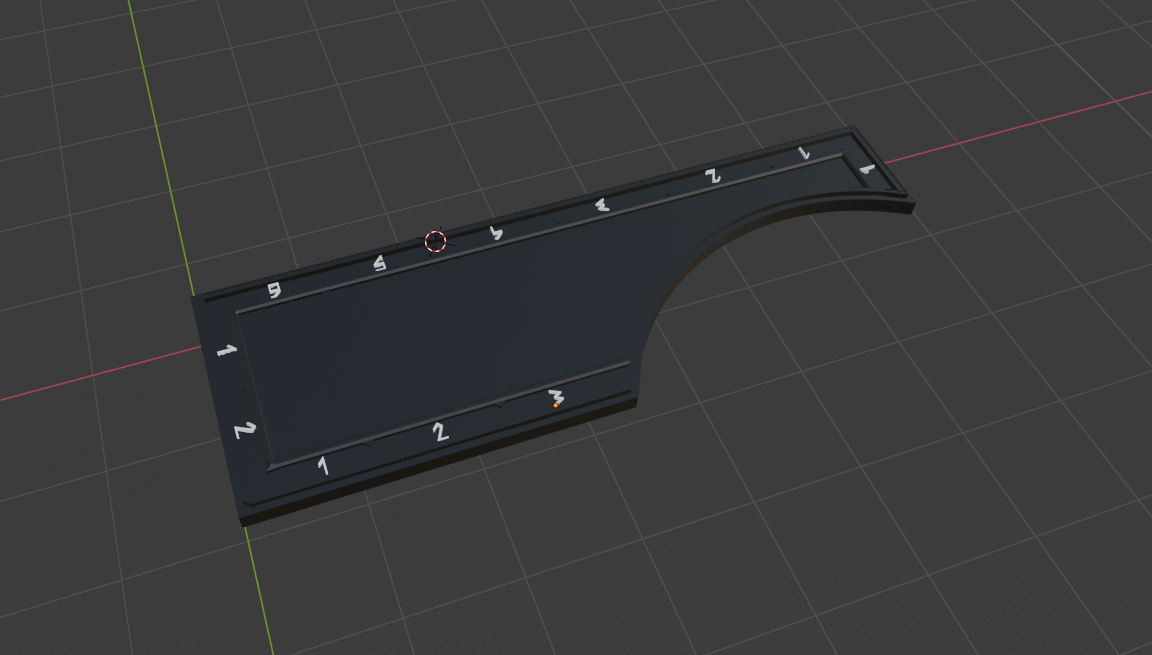The image size is (1152, 655).
Task: Click the red-and-white 3D cursor crosshair
Action: pos(436,240)
